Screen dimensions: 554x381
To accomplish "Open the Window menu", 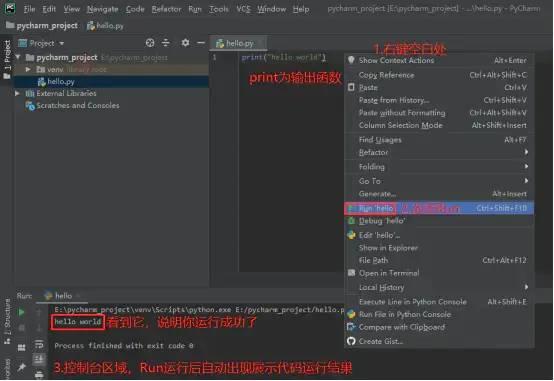I will (x=271, y=9).
